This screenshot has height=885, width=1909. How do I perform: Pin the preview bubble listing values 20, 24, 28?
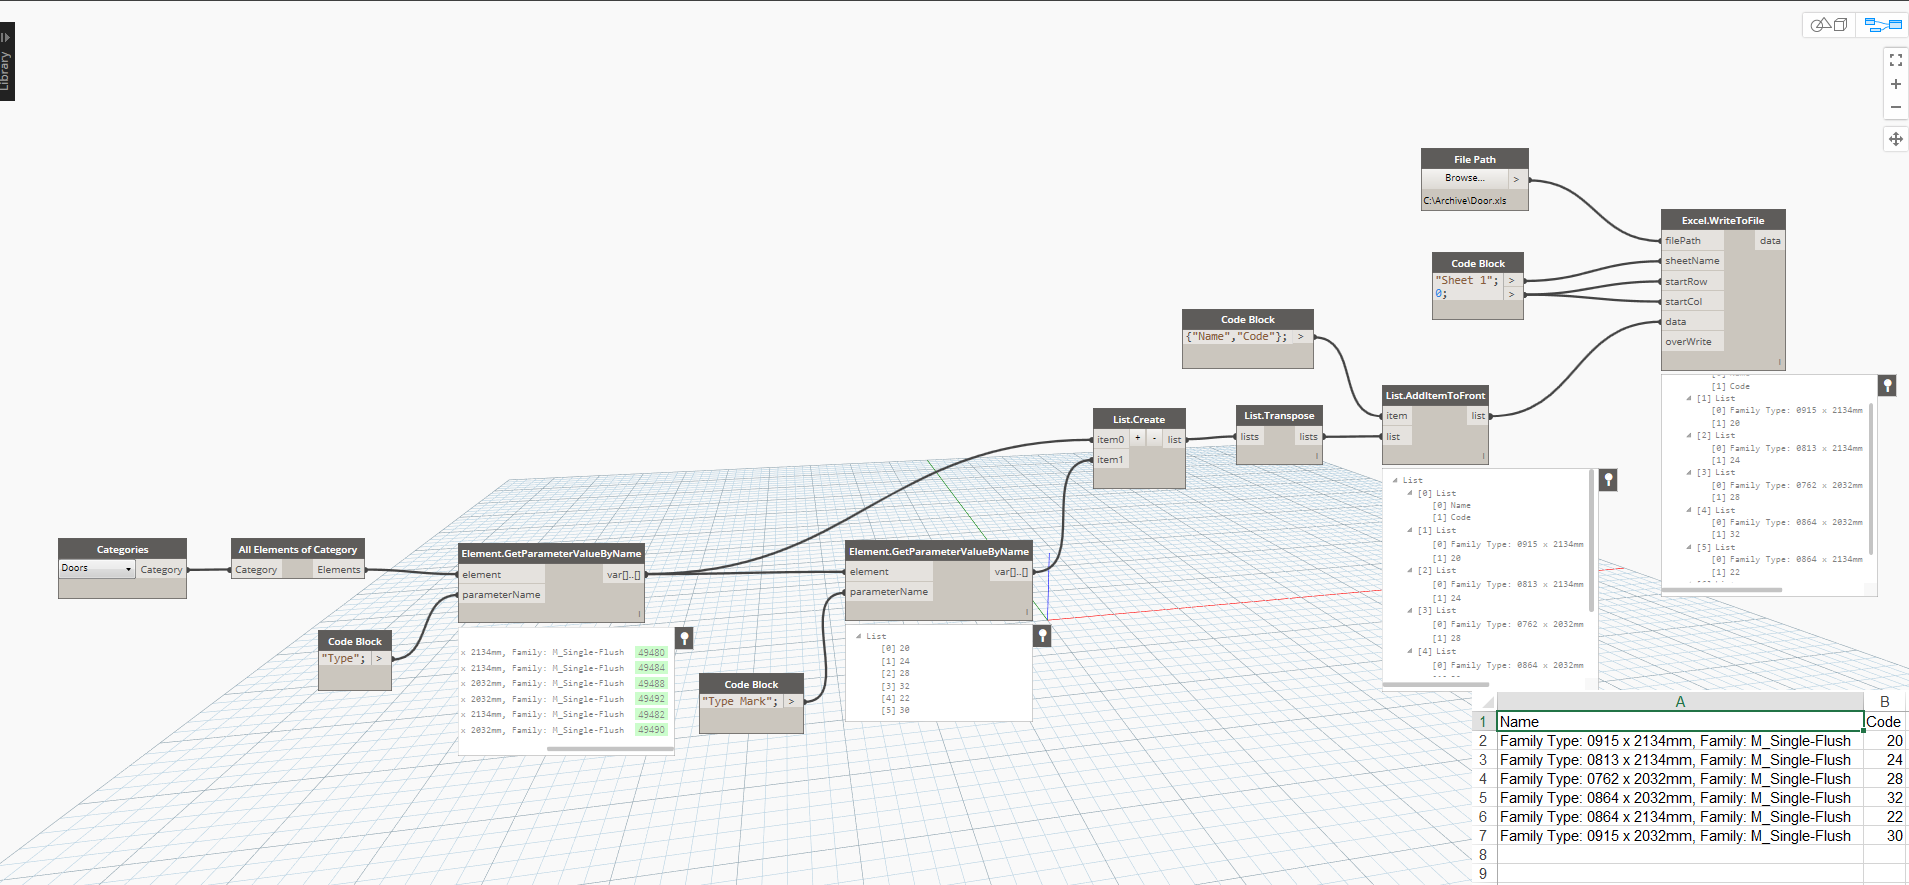1042,635
